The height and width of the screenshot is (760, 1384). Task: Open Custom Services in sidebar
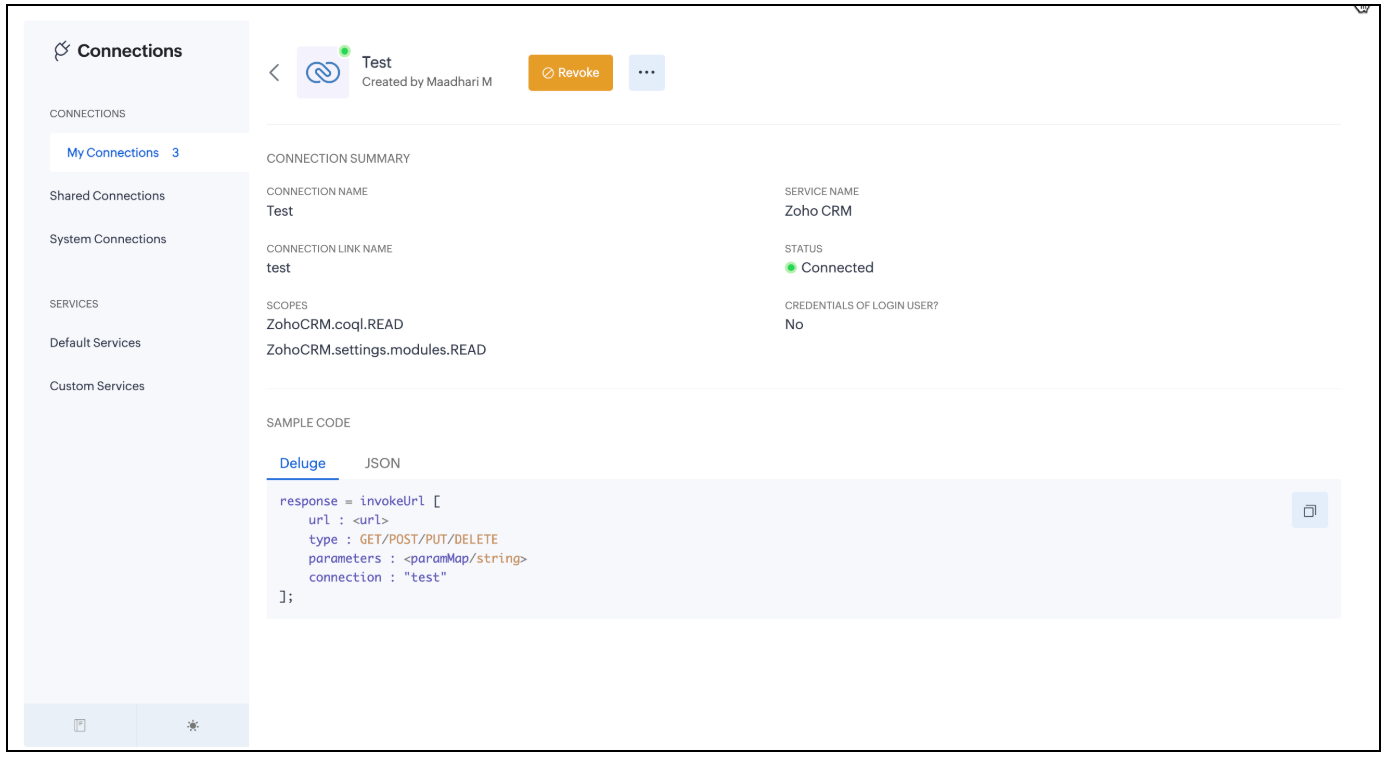(x=97, y=386)
